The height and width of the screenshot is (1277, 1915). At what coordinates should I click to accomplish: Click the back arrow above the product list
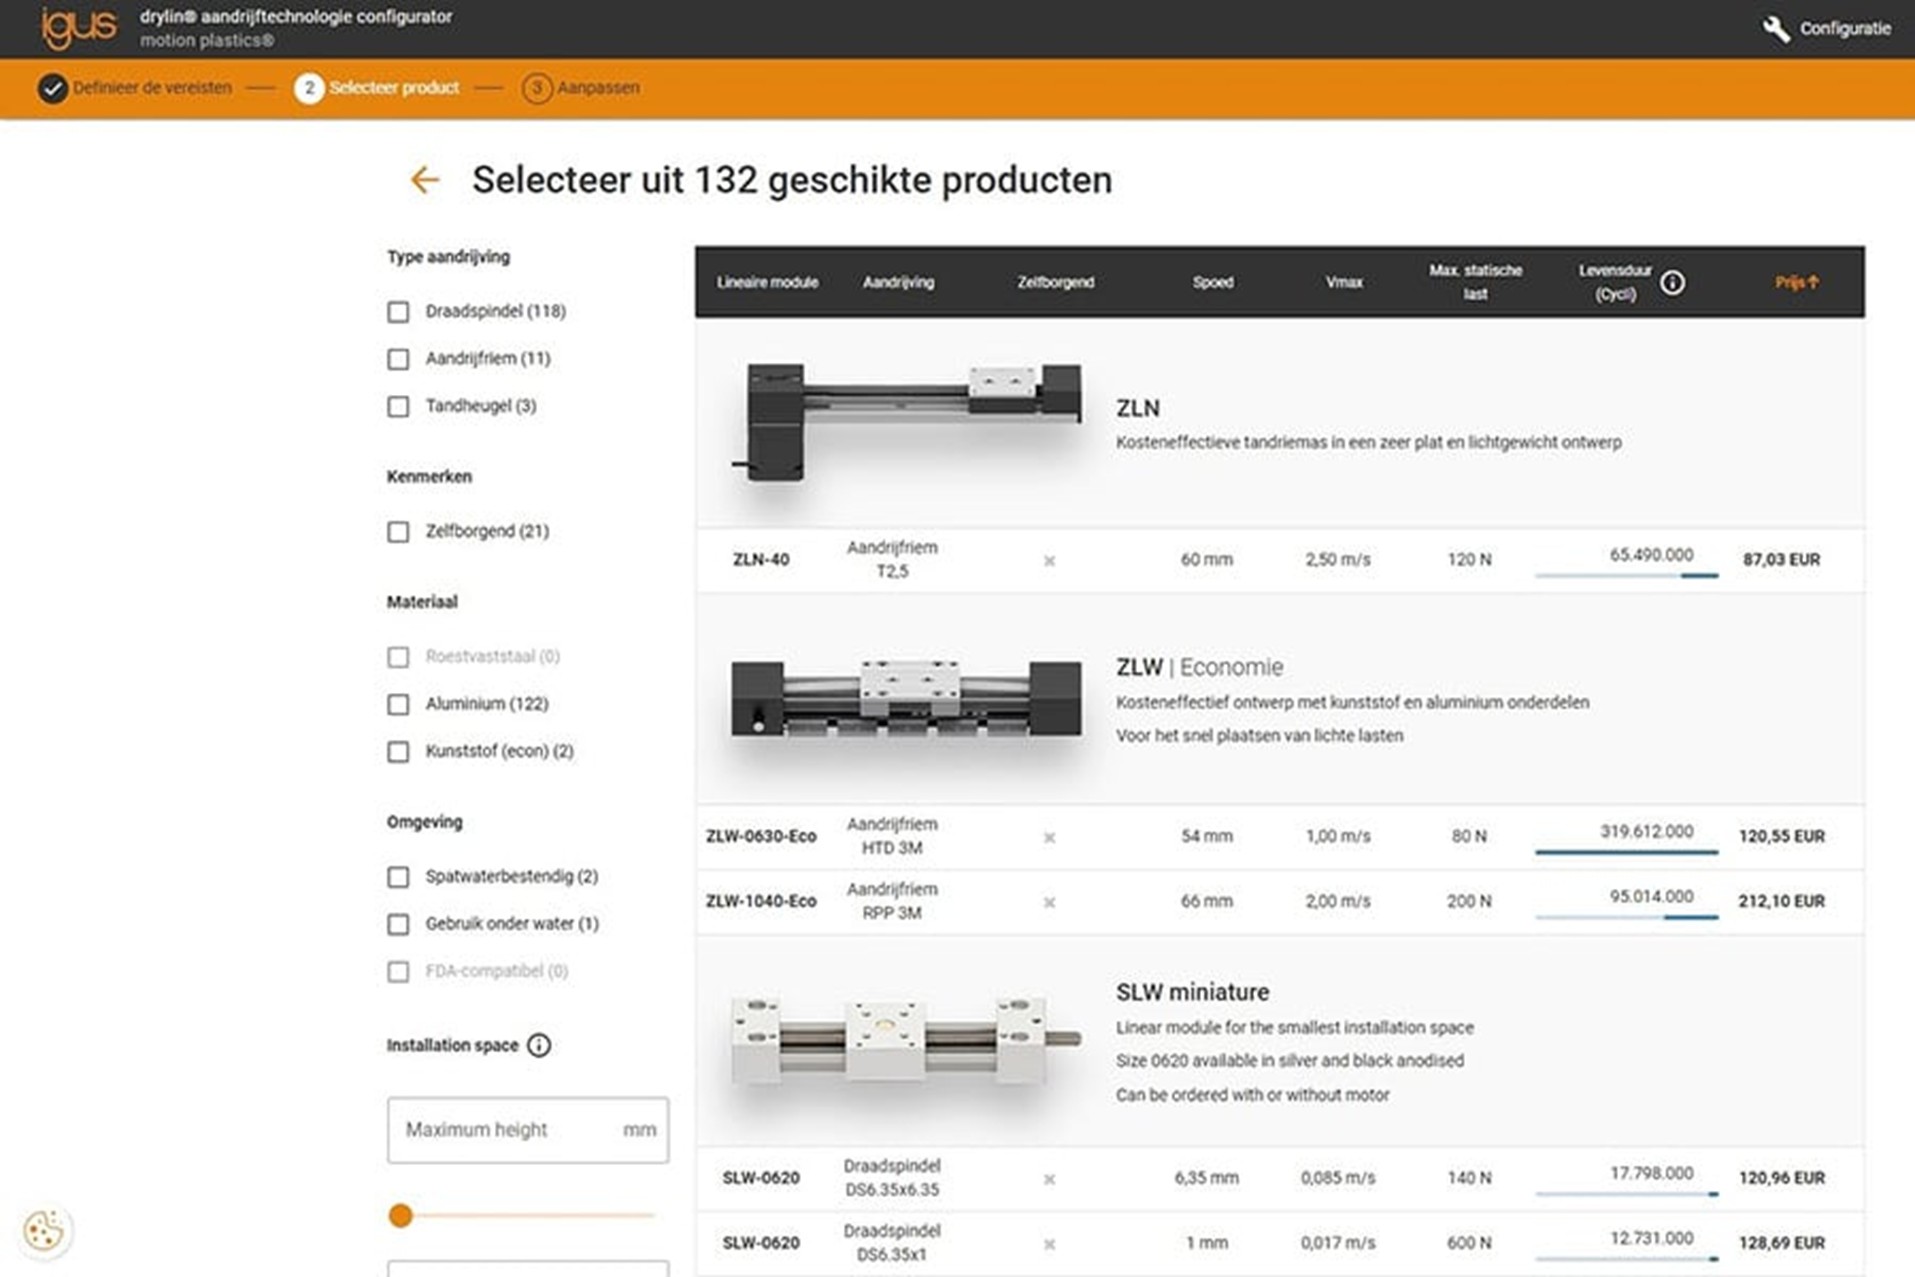pos(424,180)
